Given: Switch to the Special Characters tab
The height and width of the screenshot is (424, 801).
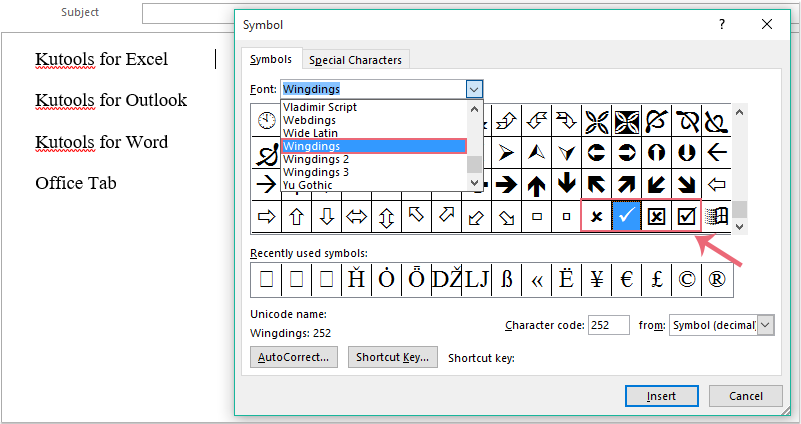Looking at the screenshot, I should (355, 60).
